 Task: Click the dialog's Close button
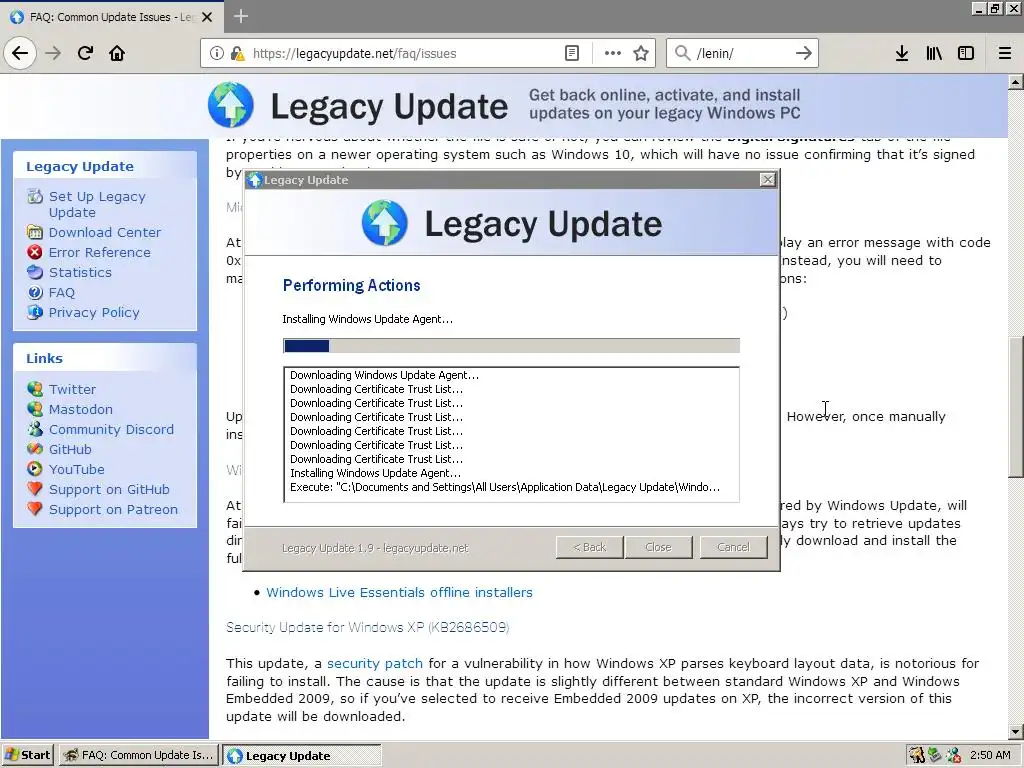pos(658,547)
